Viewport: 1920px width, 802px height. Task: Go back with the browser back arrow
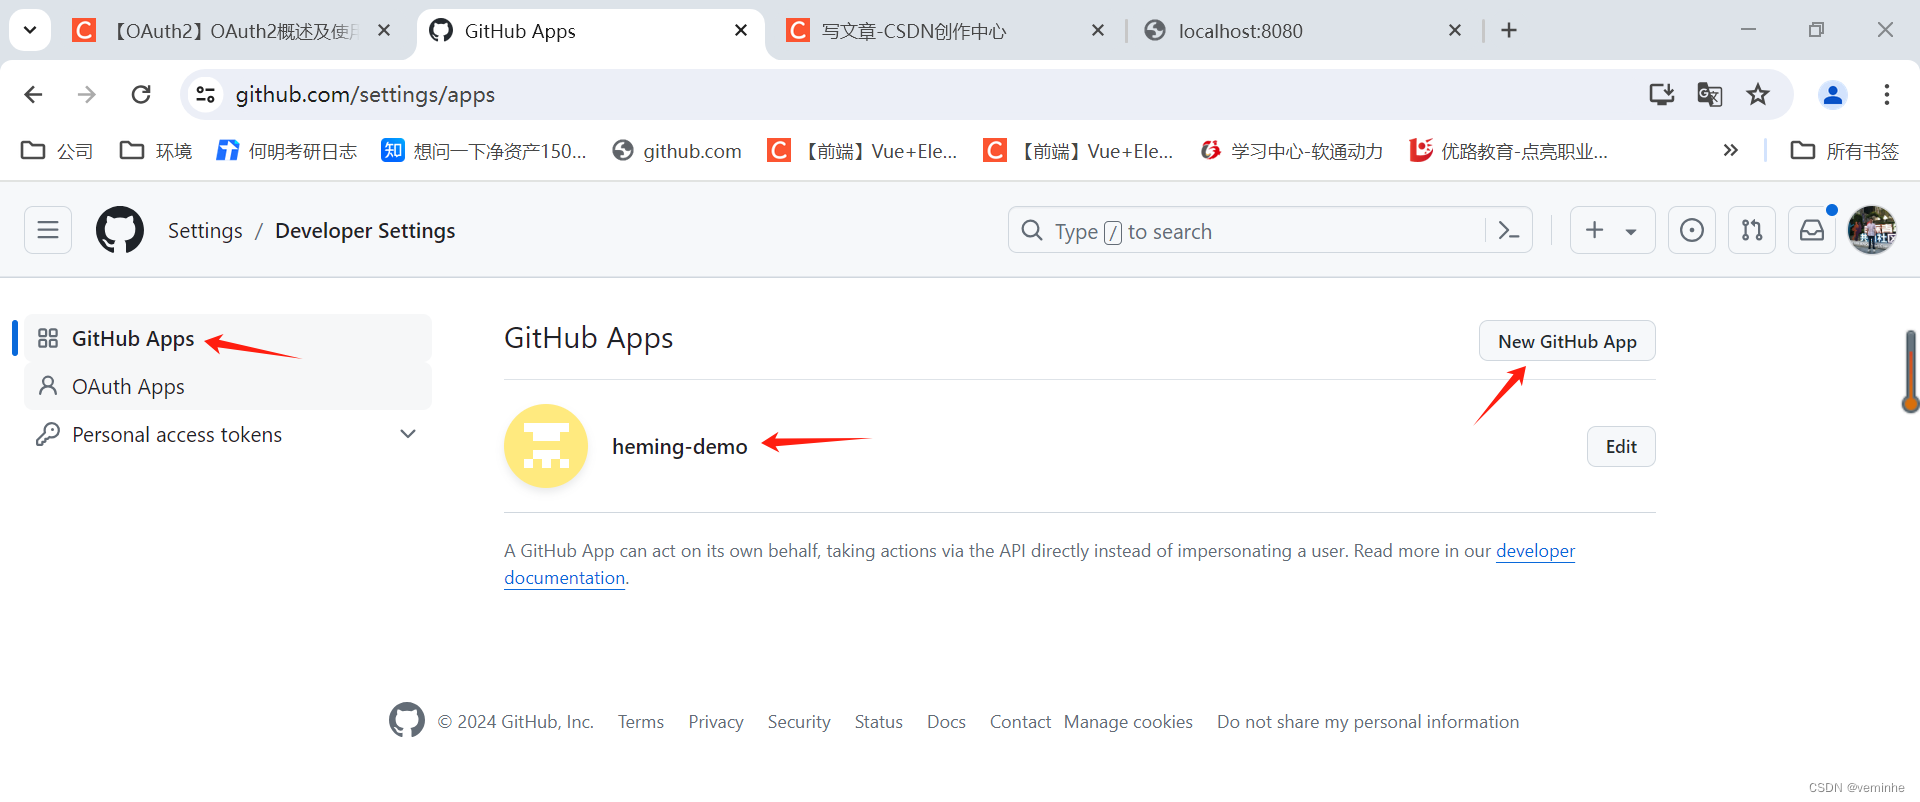(33, 94)
